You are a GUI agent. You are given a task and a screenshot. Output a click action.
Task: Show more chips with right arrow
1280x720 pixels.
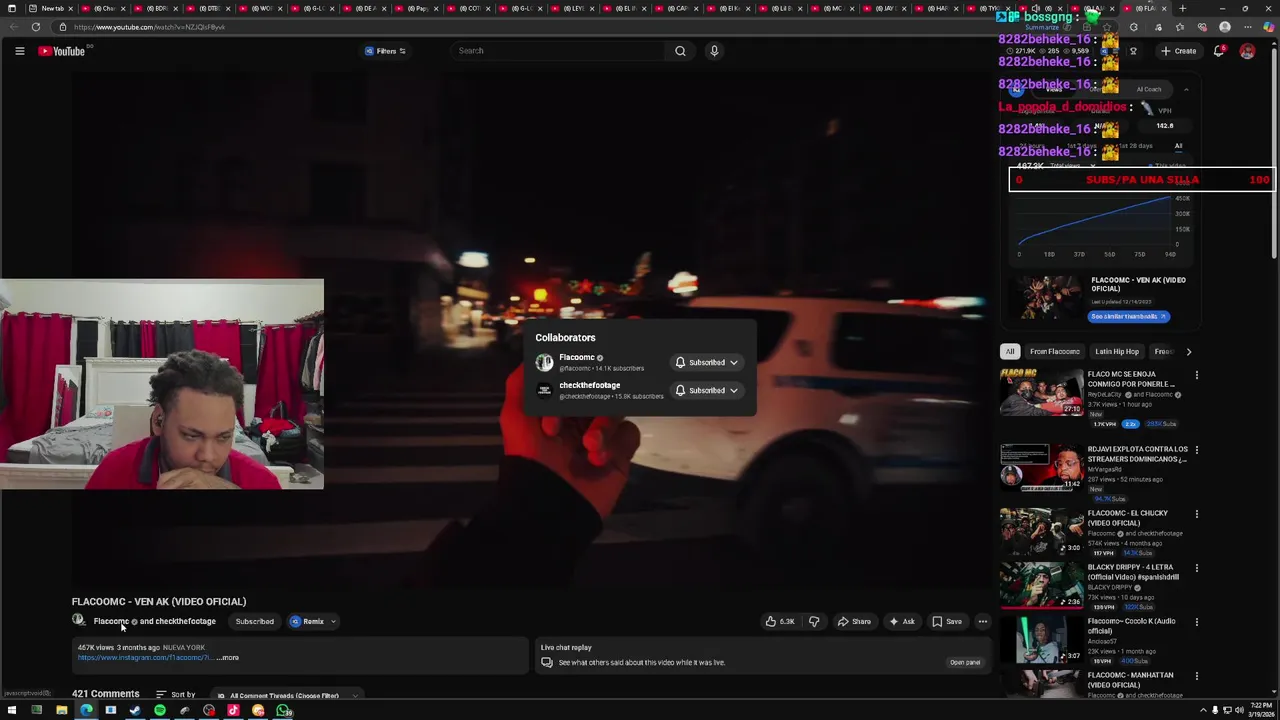click(x=1188, y=352)
